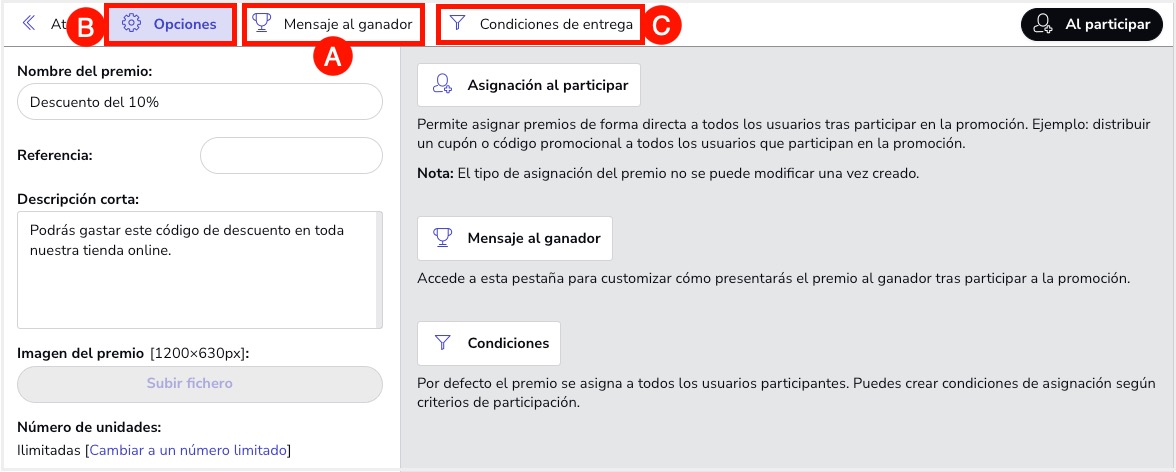
Task: Click the Descripción corta text area scrollbar
Action: 378,268
